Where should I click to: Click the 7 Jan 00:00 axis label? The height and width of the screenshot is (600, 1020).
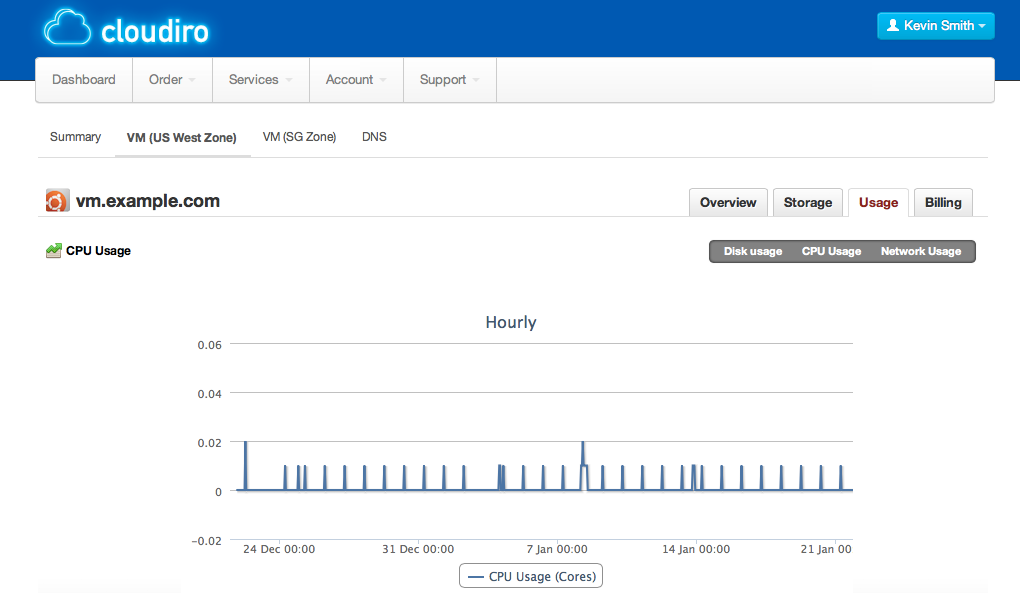point(557,549)
